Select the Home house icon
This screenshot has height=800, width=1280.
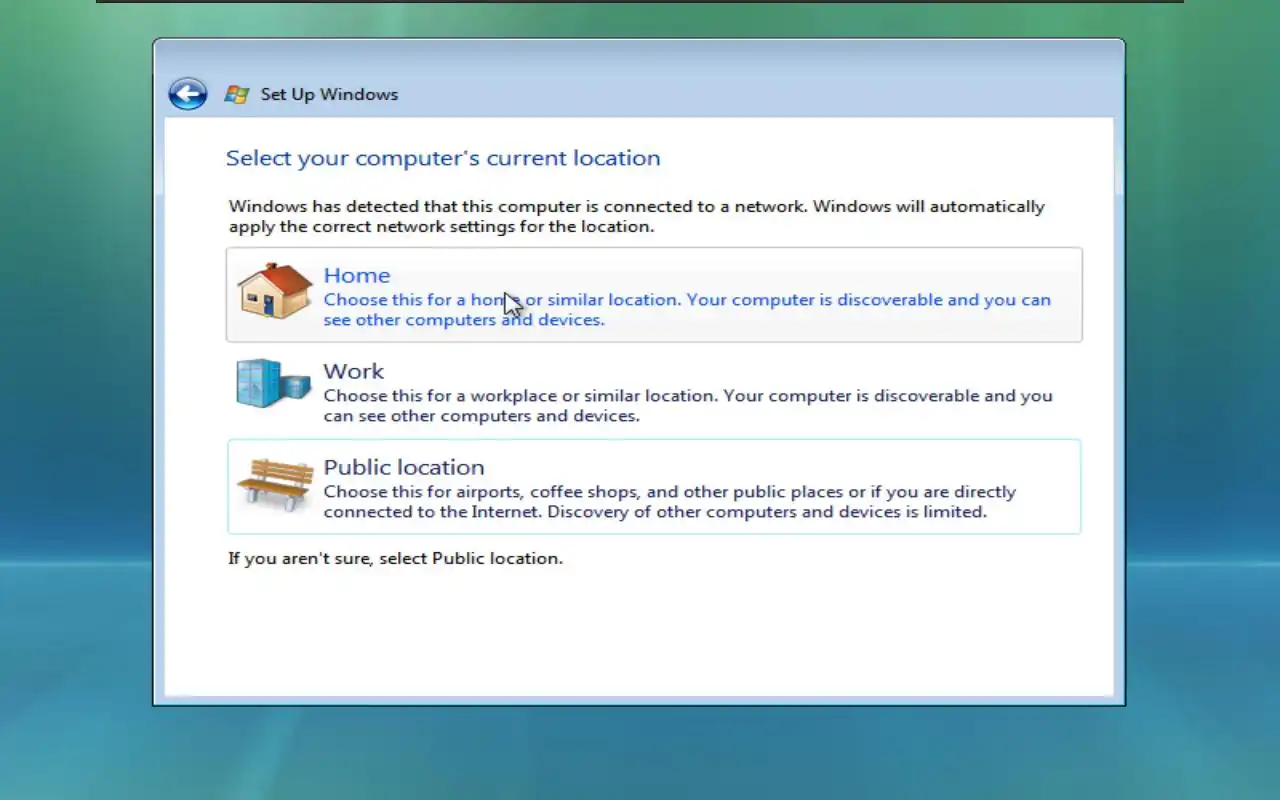tap(275, 291)
